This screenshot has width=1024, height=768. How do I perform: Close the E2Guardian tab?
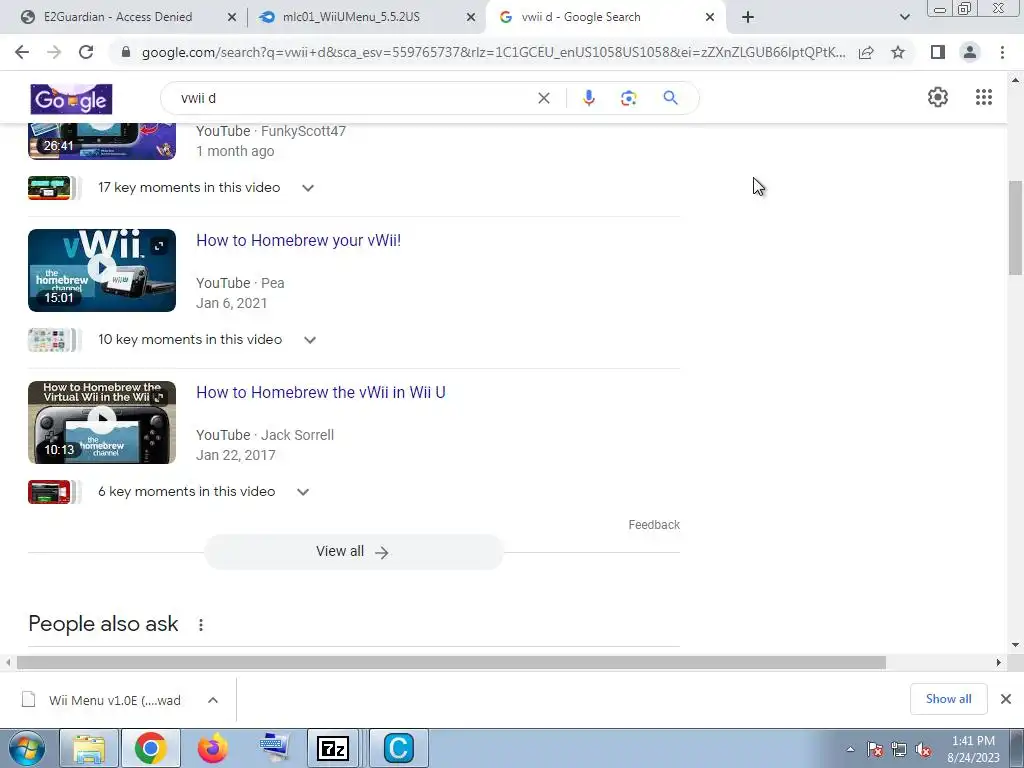coord(231,18)
